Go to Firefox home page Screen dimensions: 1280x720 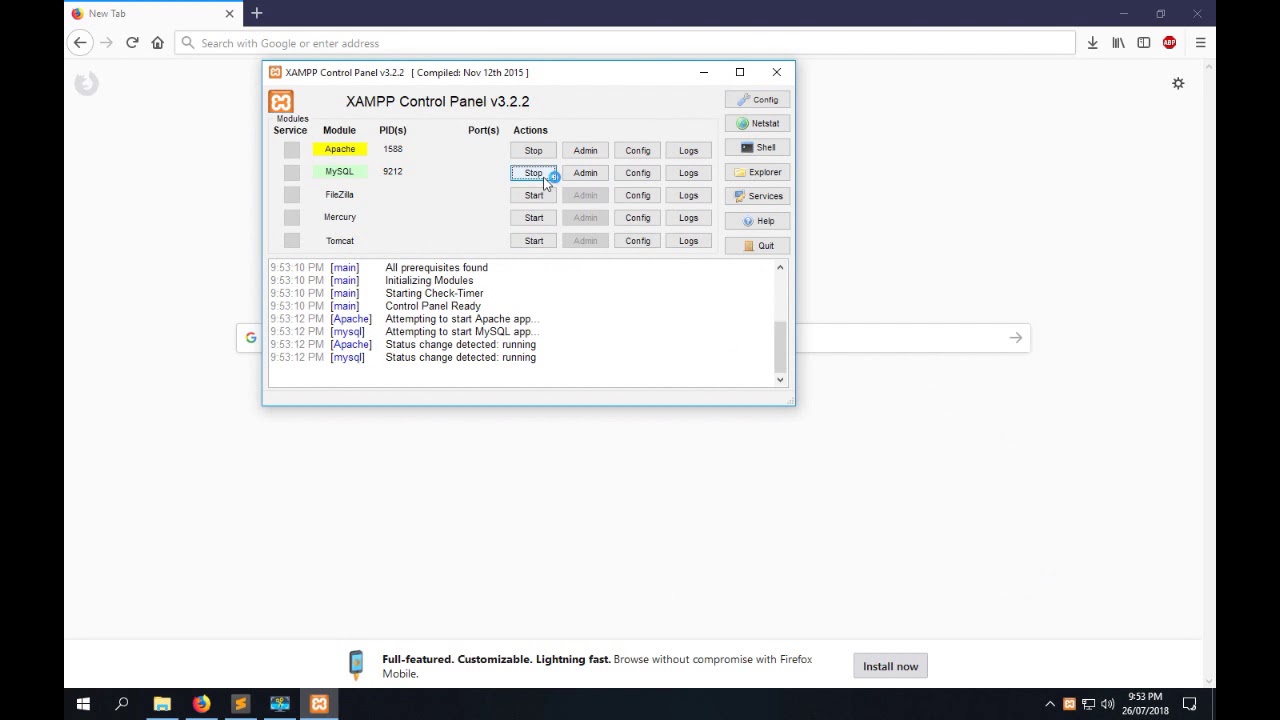tap(157, 43)
